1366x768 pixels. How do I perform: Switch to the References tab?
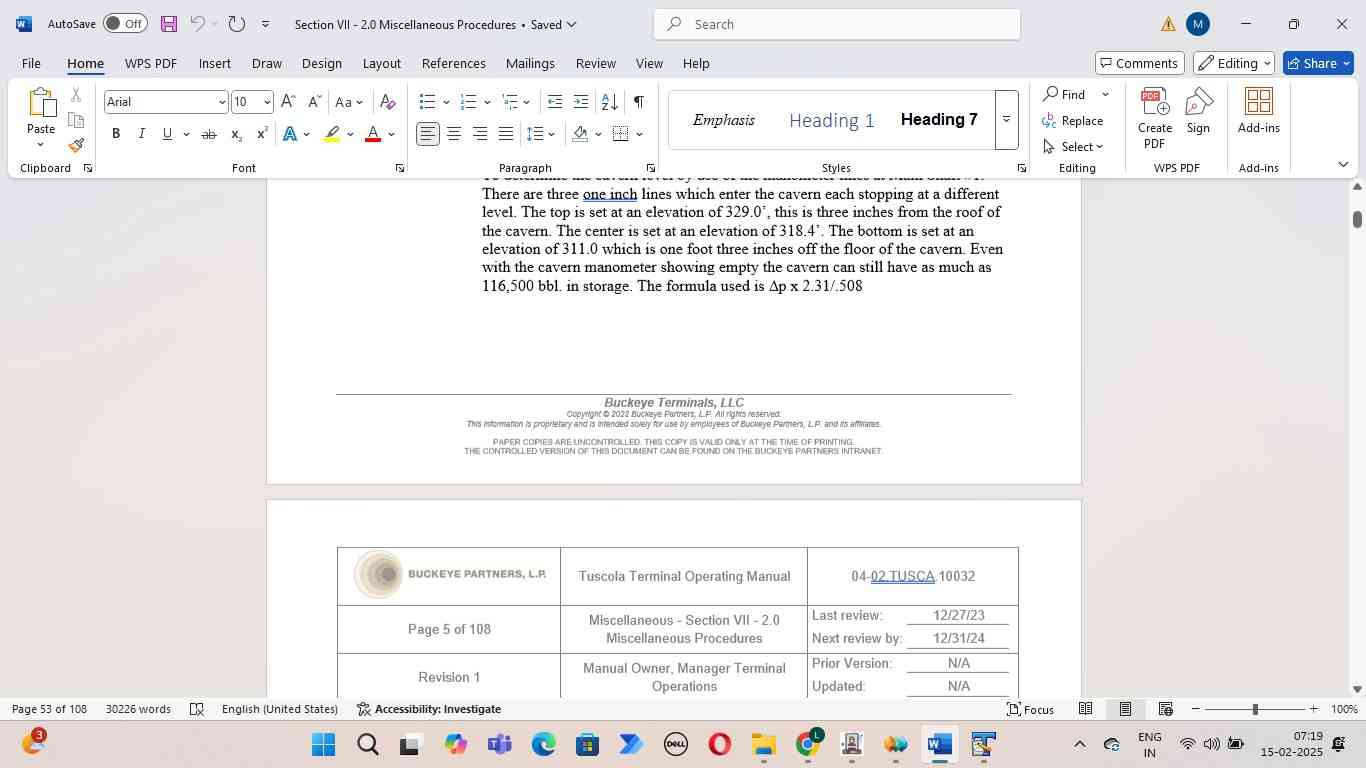pyautogui.click(x=453, y=63)
